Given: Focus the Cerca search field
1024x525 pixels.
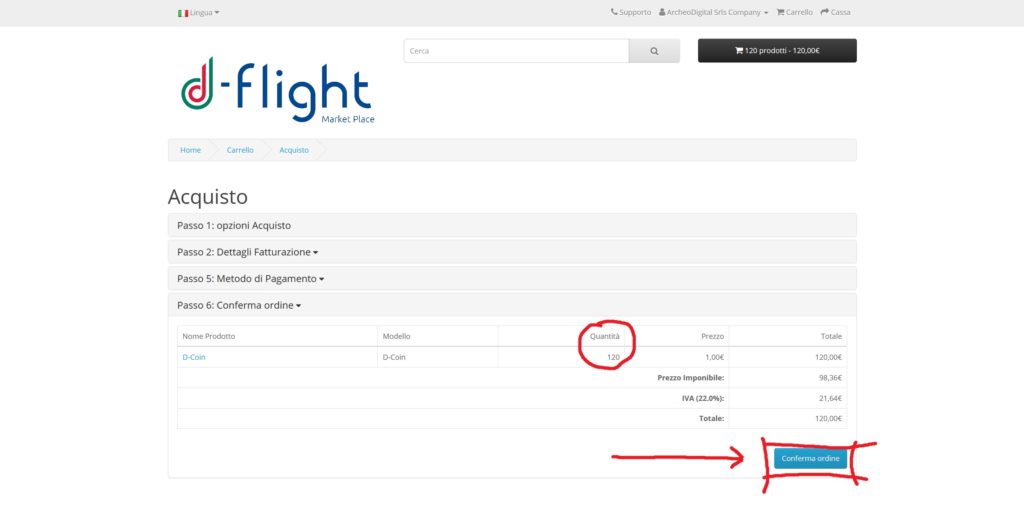Looking at the screenshot, I should coord(516,51).
